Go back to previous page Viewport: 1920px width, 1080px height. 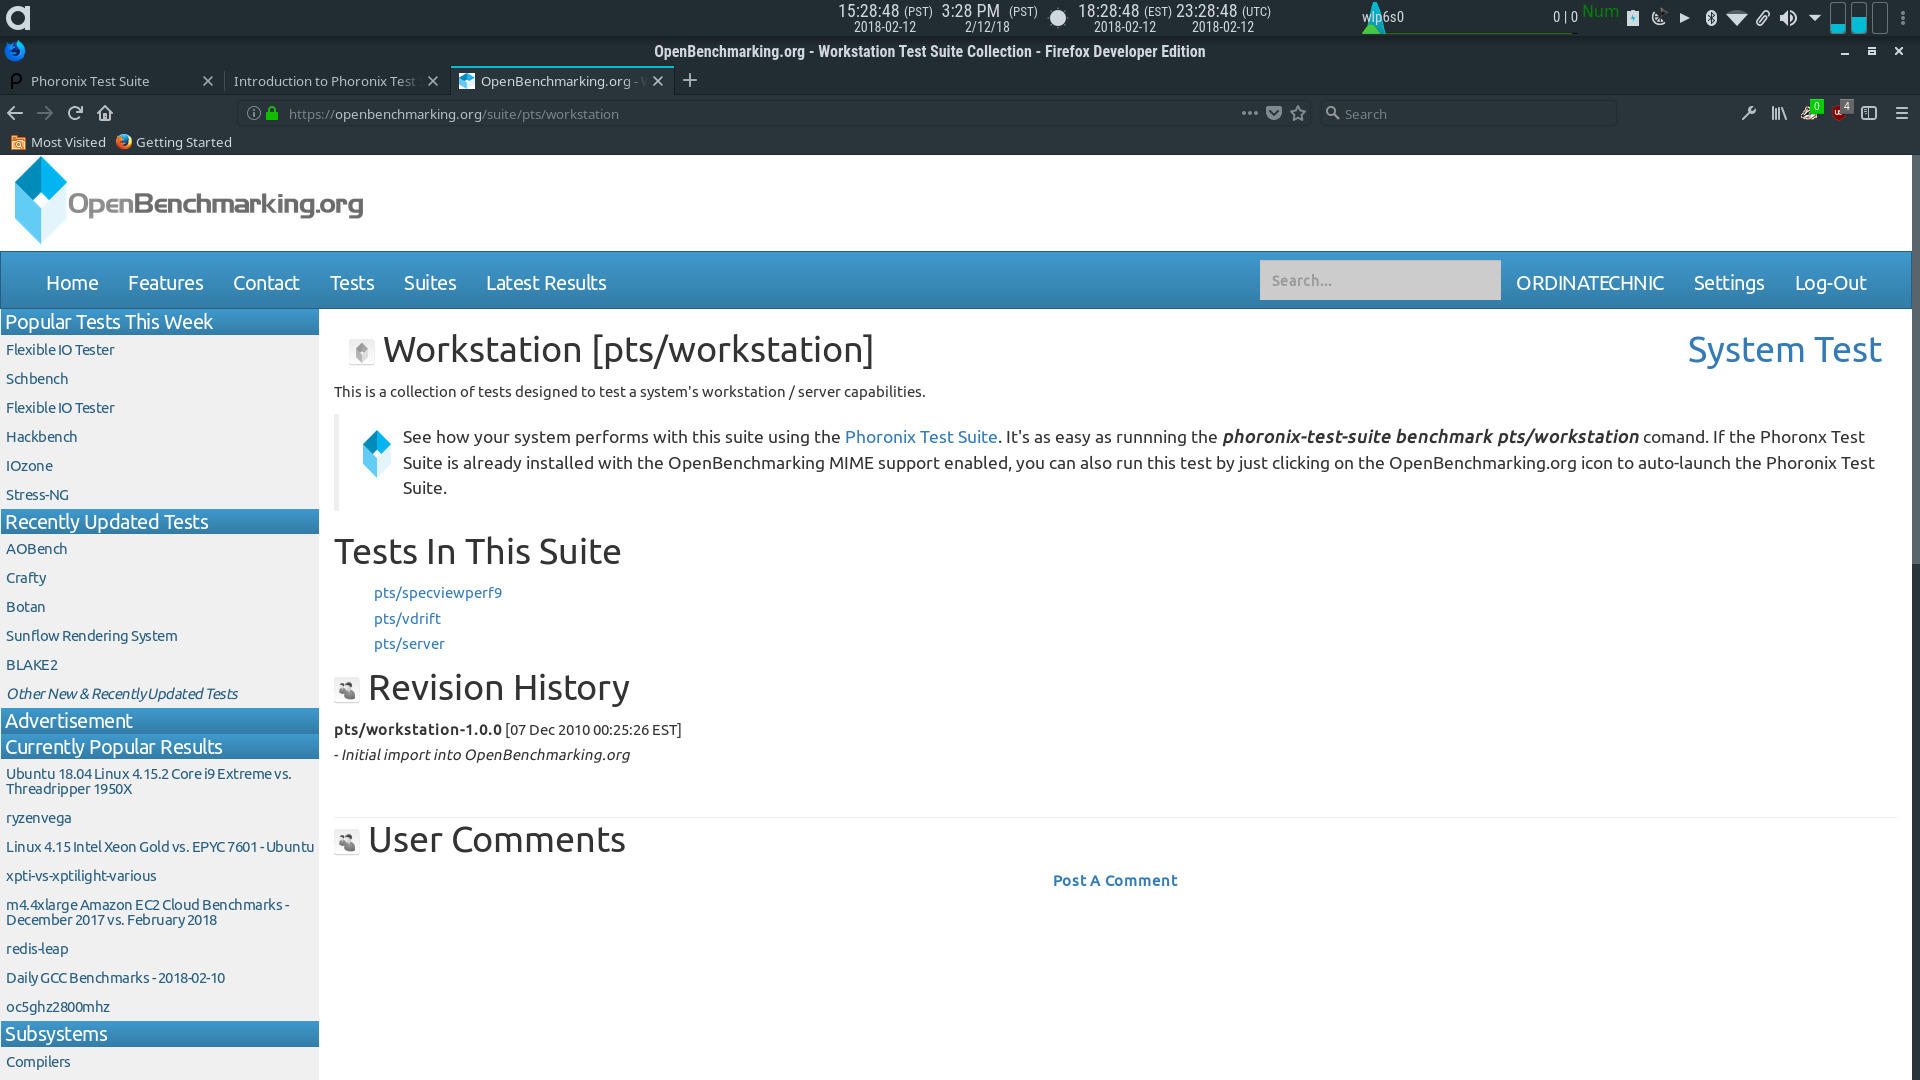click(x=15, y=113)
